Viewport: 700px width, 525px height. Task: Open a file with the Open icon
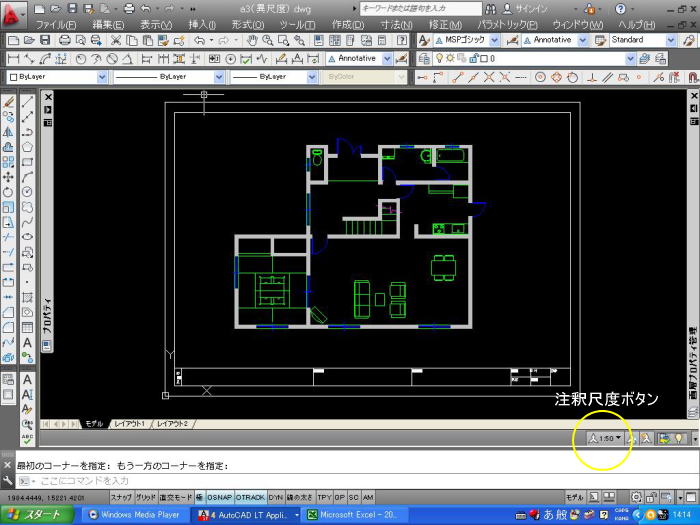(x=29, y=41)
